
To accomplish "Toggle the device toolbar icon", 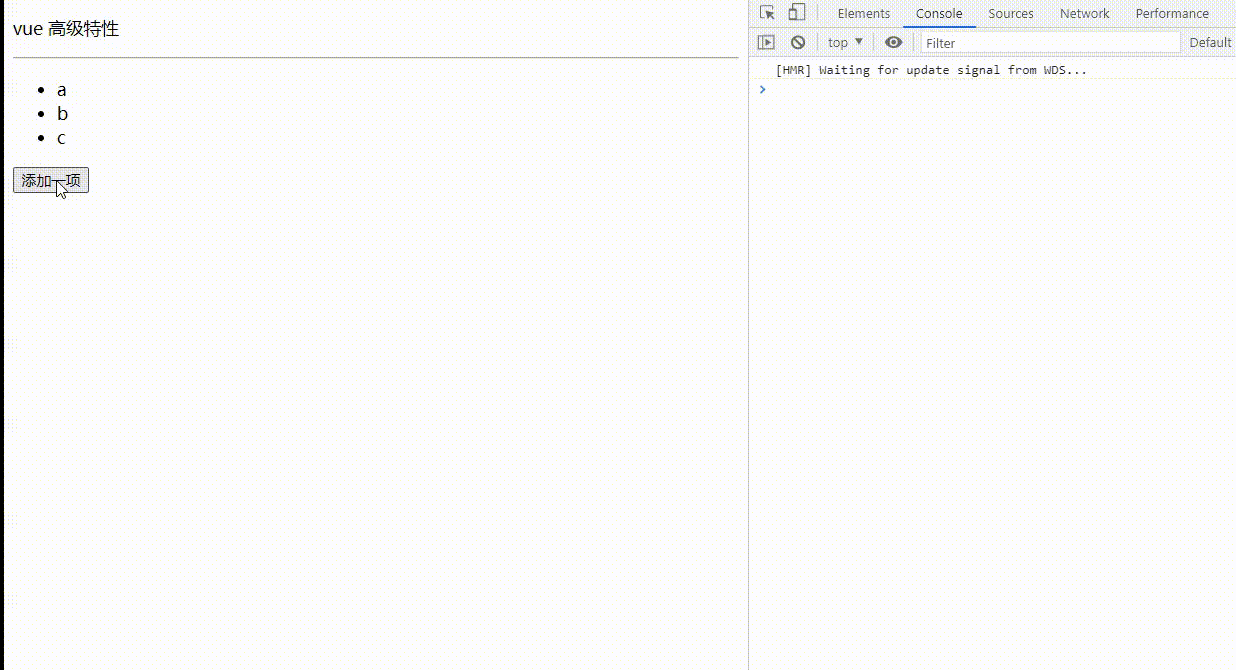I will 797,13.
